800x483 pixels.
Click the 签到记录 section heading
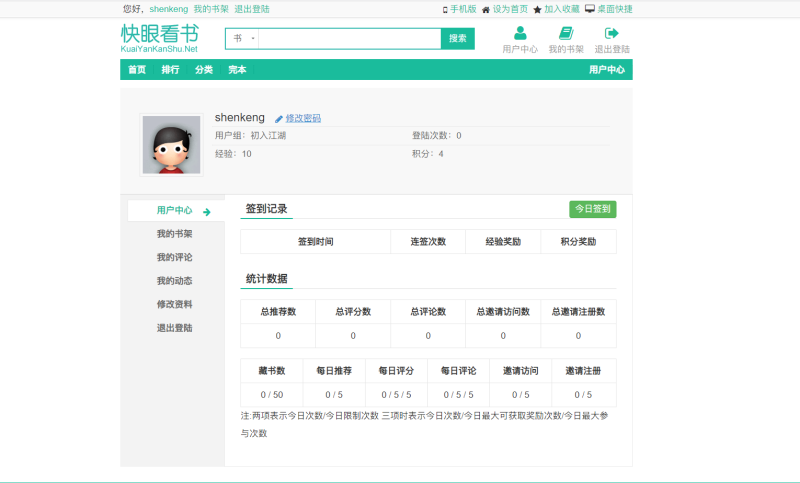pos(266,209)
